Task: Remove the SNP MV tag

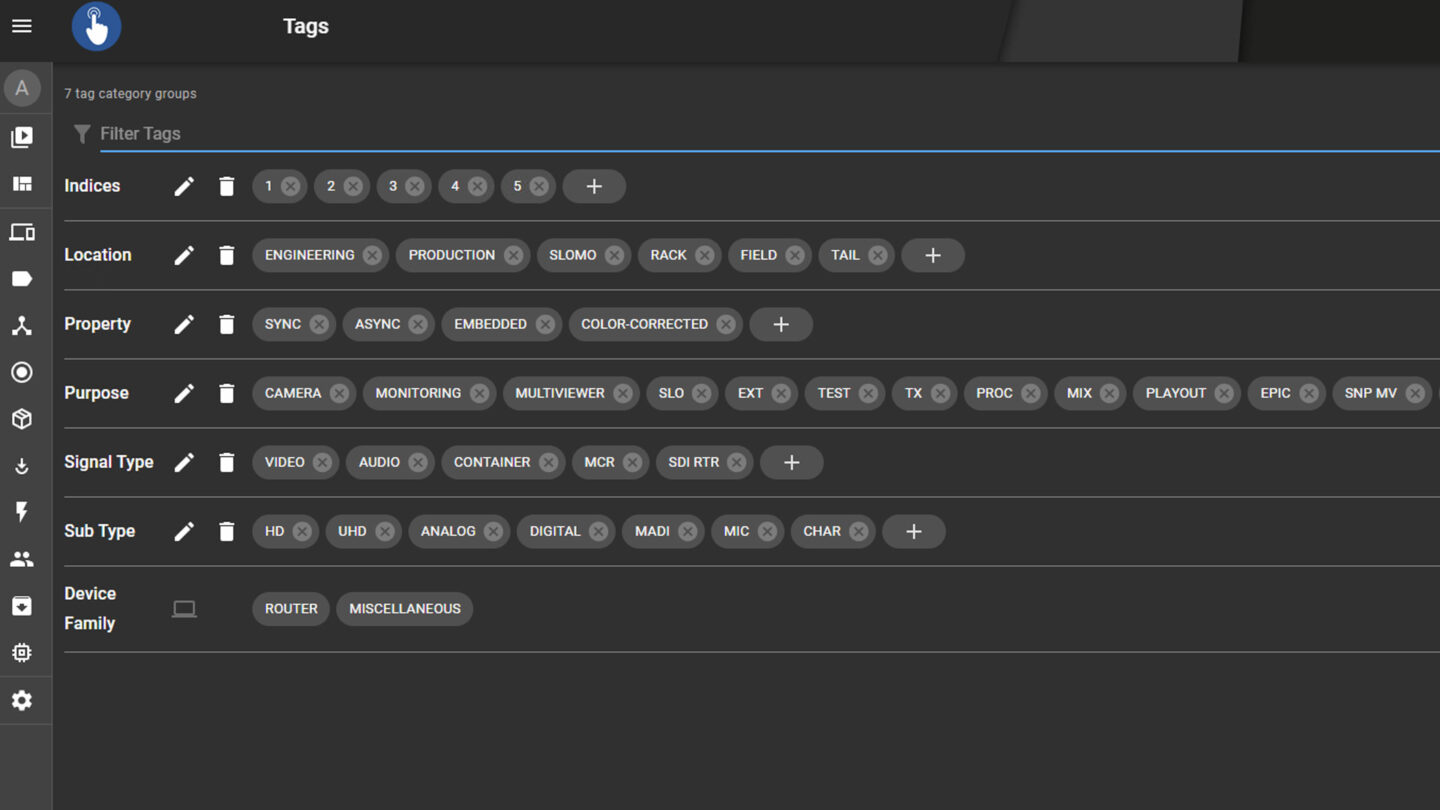Action: (x=1415, y=393)
